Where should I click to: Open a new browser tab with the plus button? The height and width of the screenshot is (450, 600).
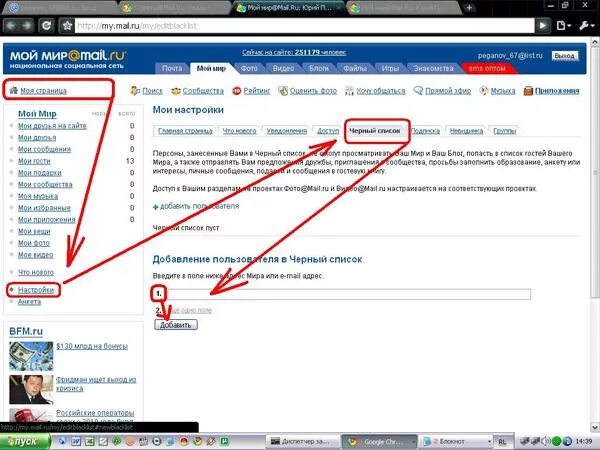(470, 8)
